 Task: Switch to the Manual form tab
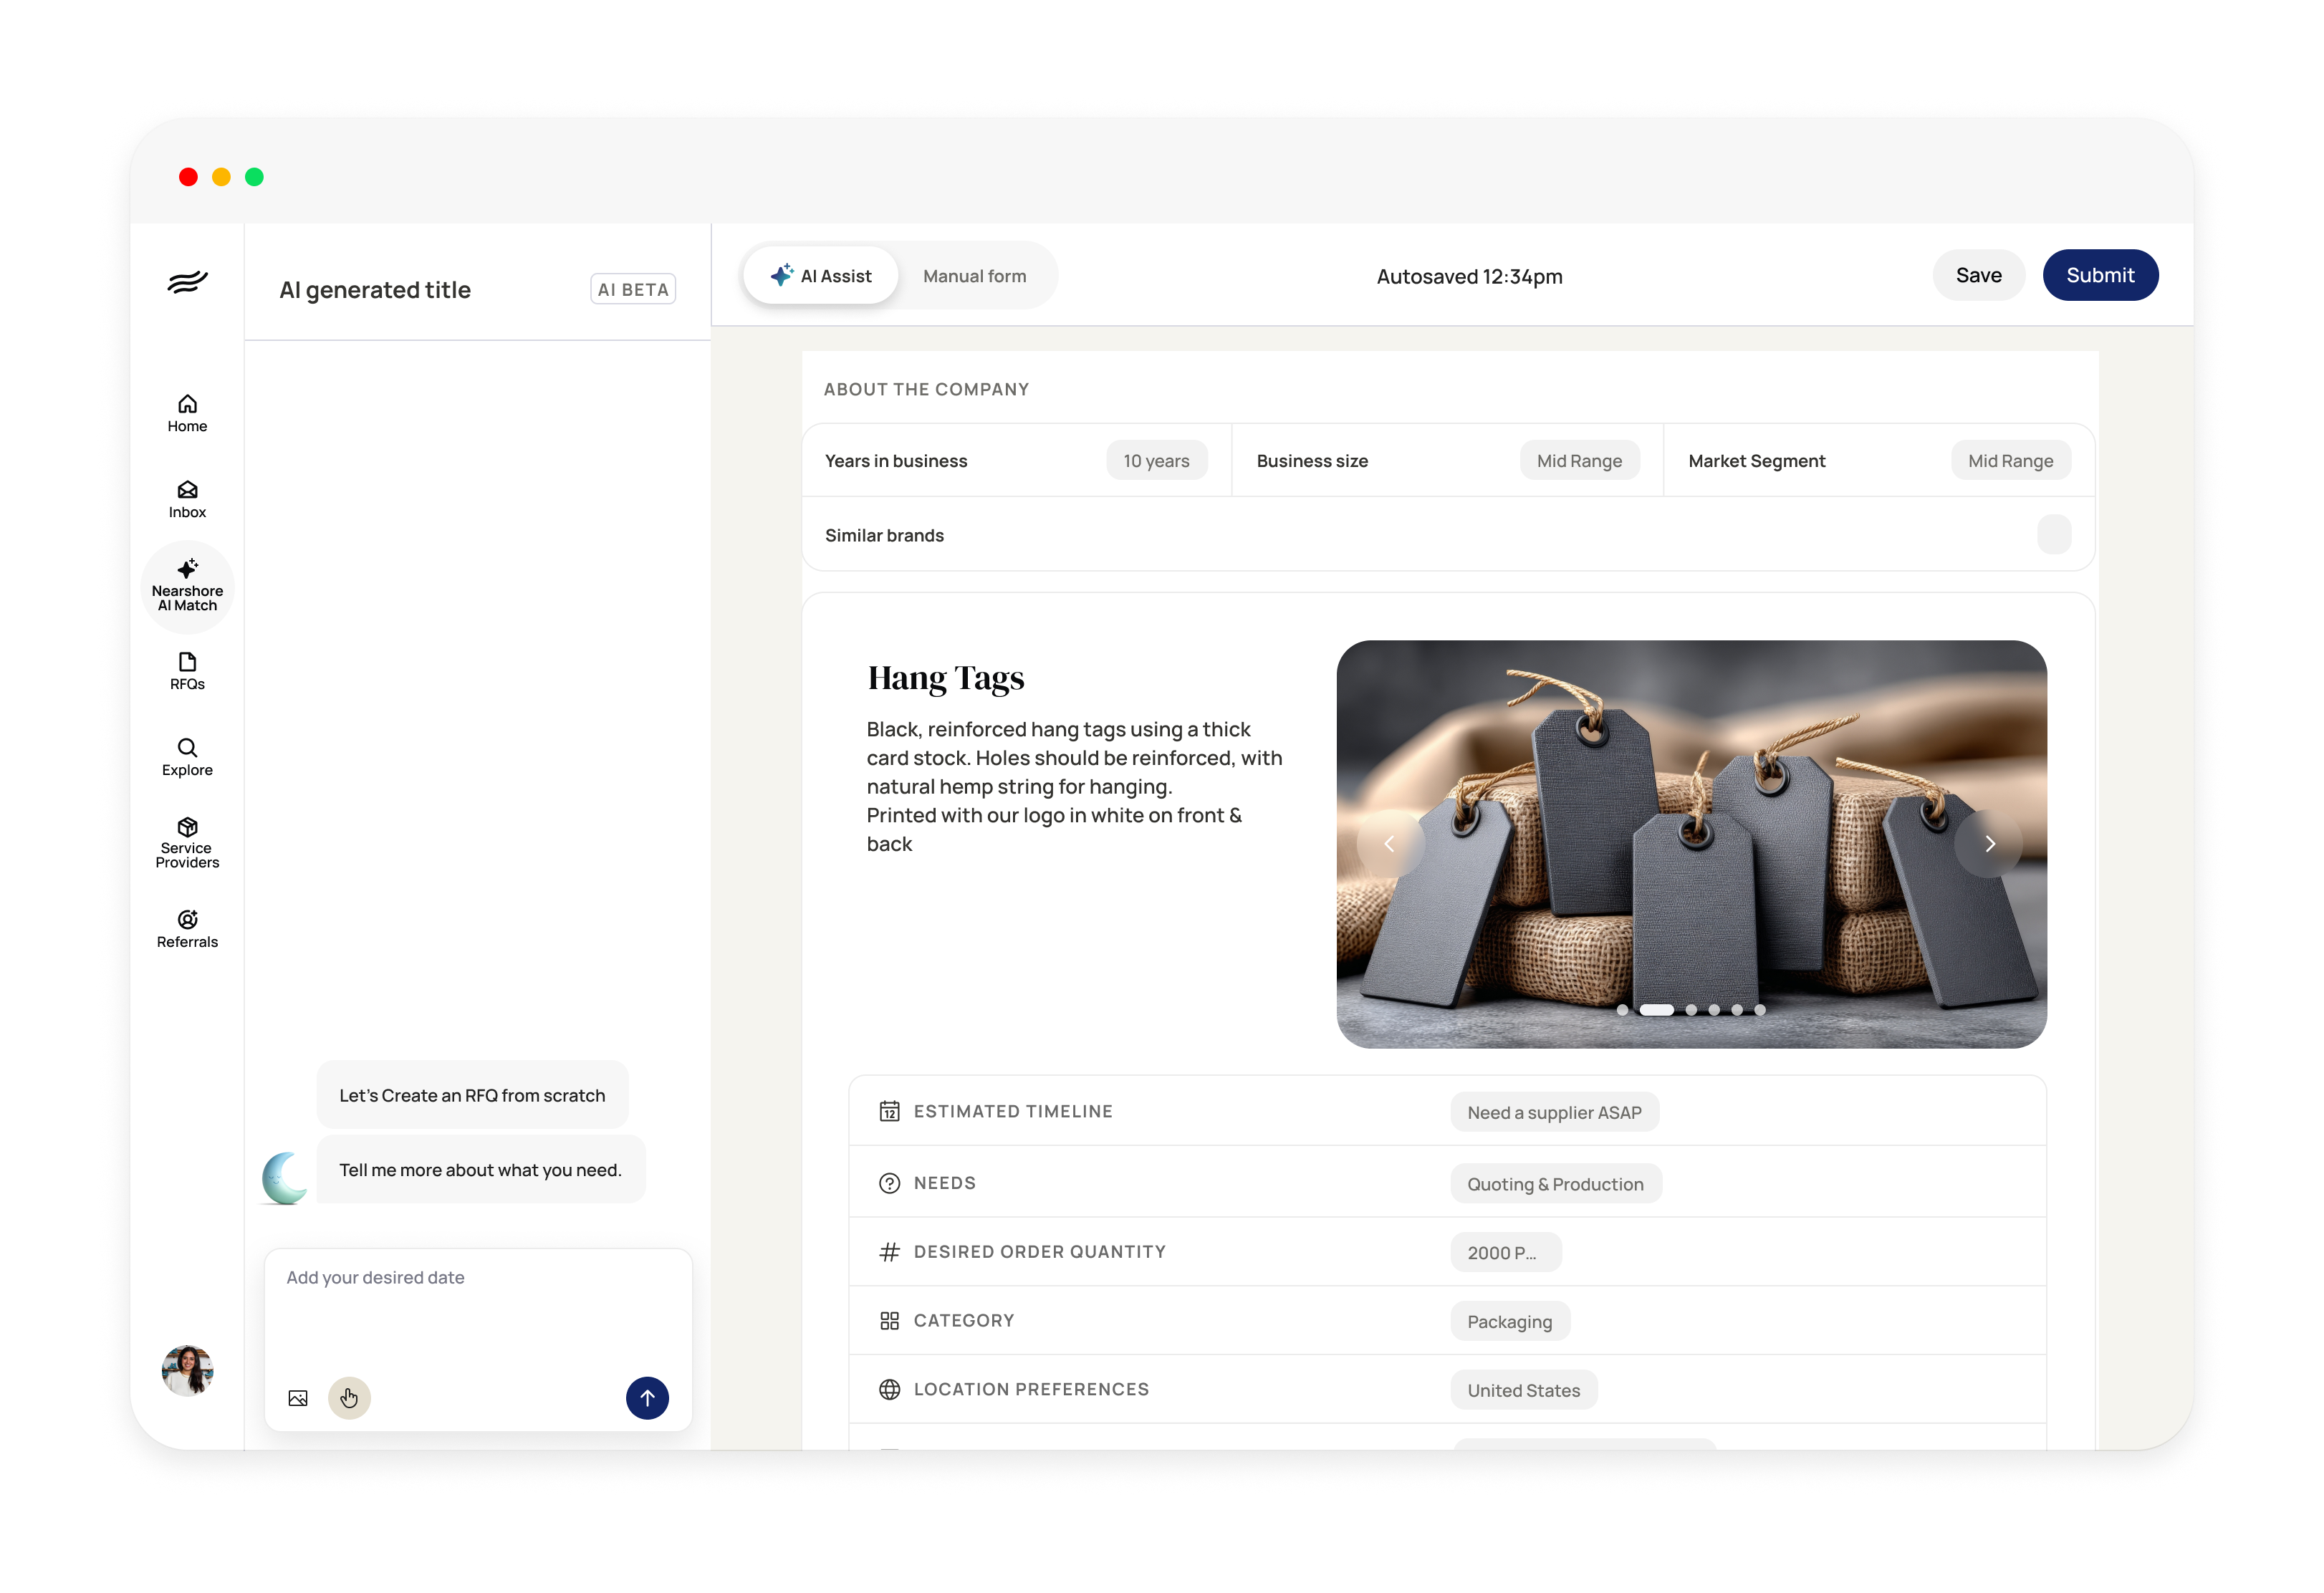click(x=974, y=276)
